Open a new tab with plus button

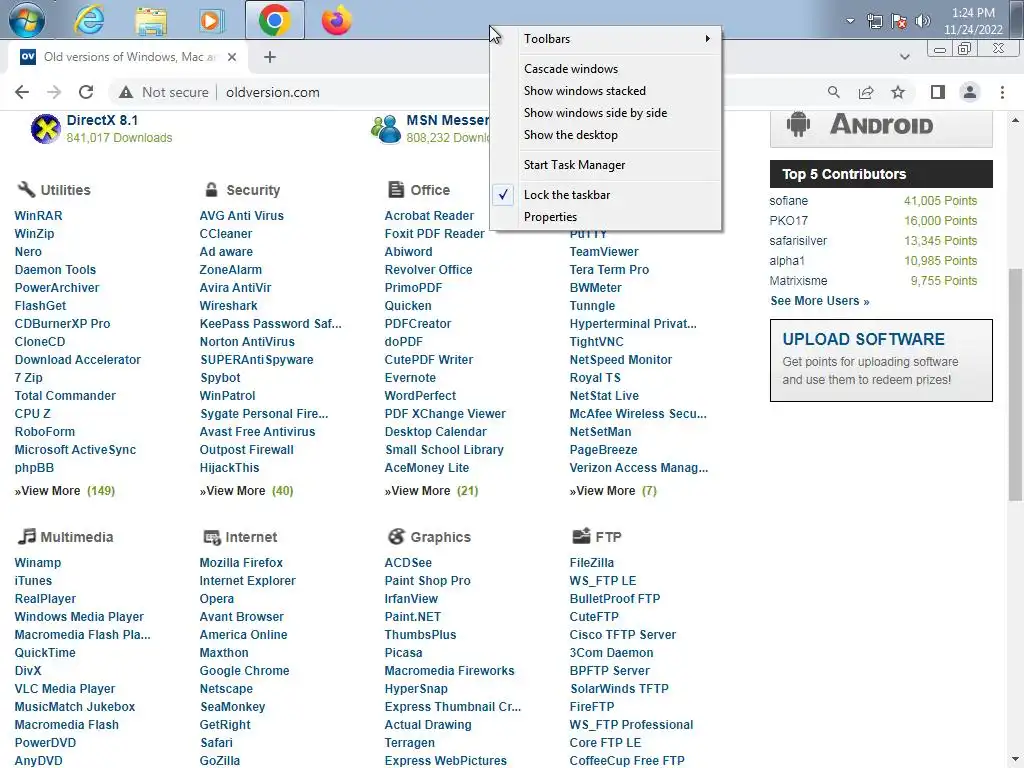[270, 57]
